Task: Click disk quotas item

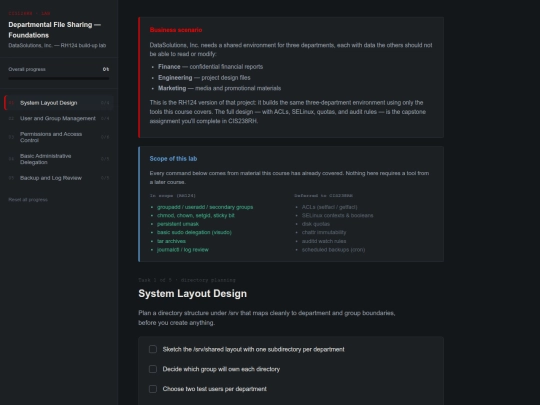Action: point(315,224)
